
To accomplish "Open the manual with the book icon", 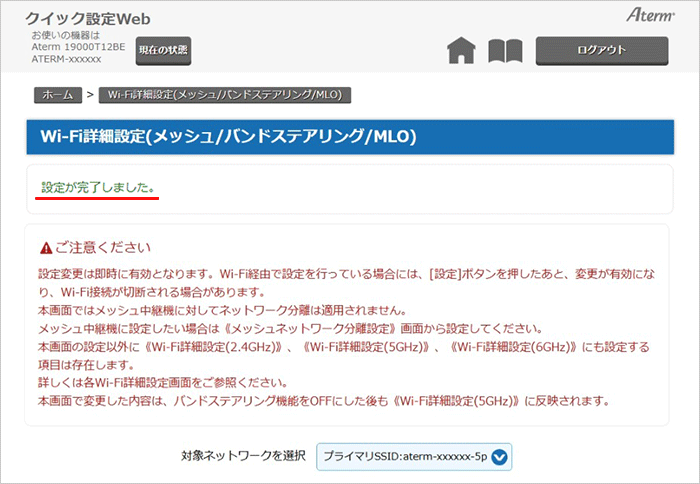I will [x=505, y=51].
